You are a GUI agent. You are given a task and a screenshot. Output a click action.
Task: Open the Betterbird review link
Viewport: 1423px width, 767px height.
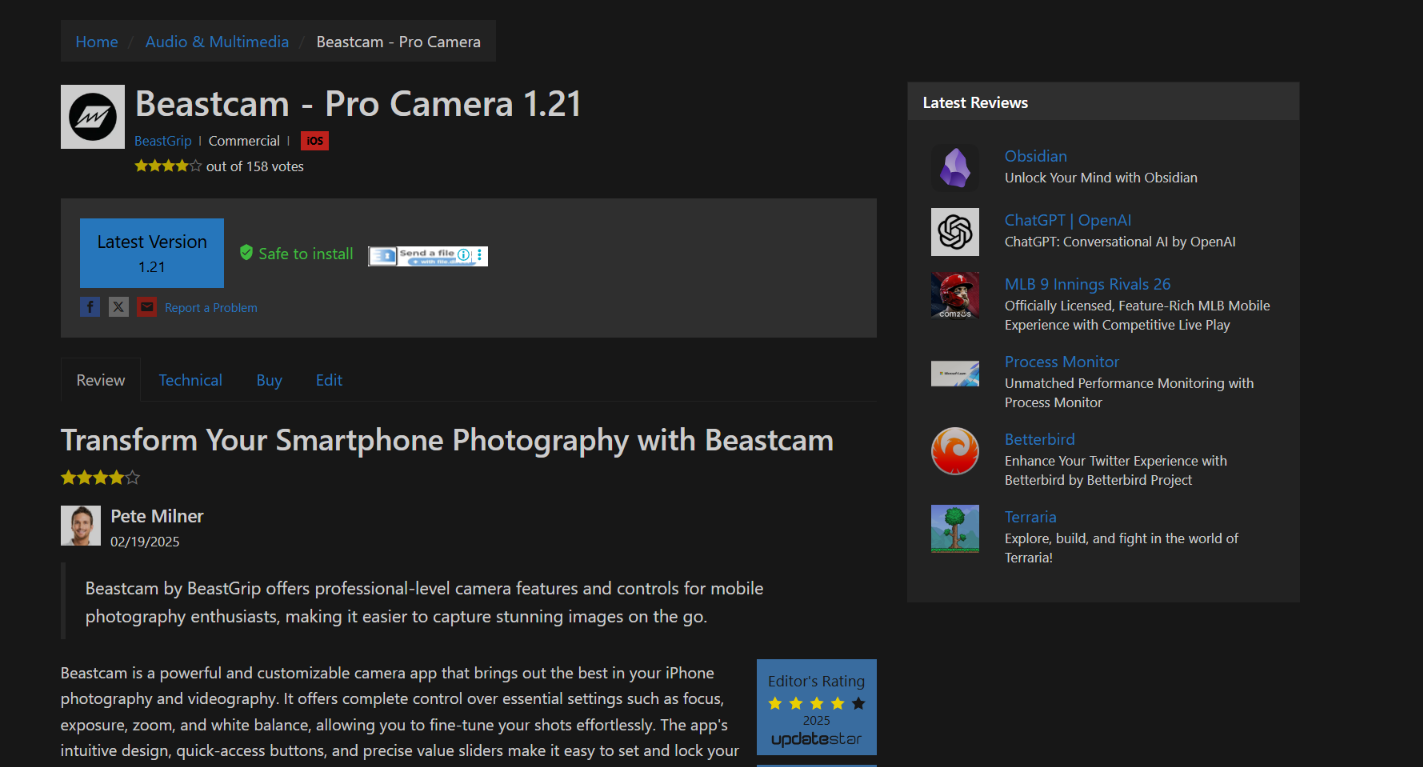[x=1040, y=439]
